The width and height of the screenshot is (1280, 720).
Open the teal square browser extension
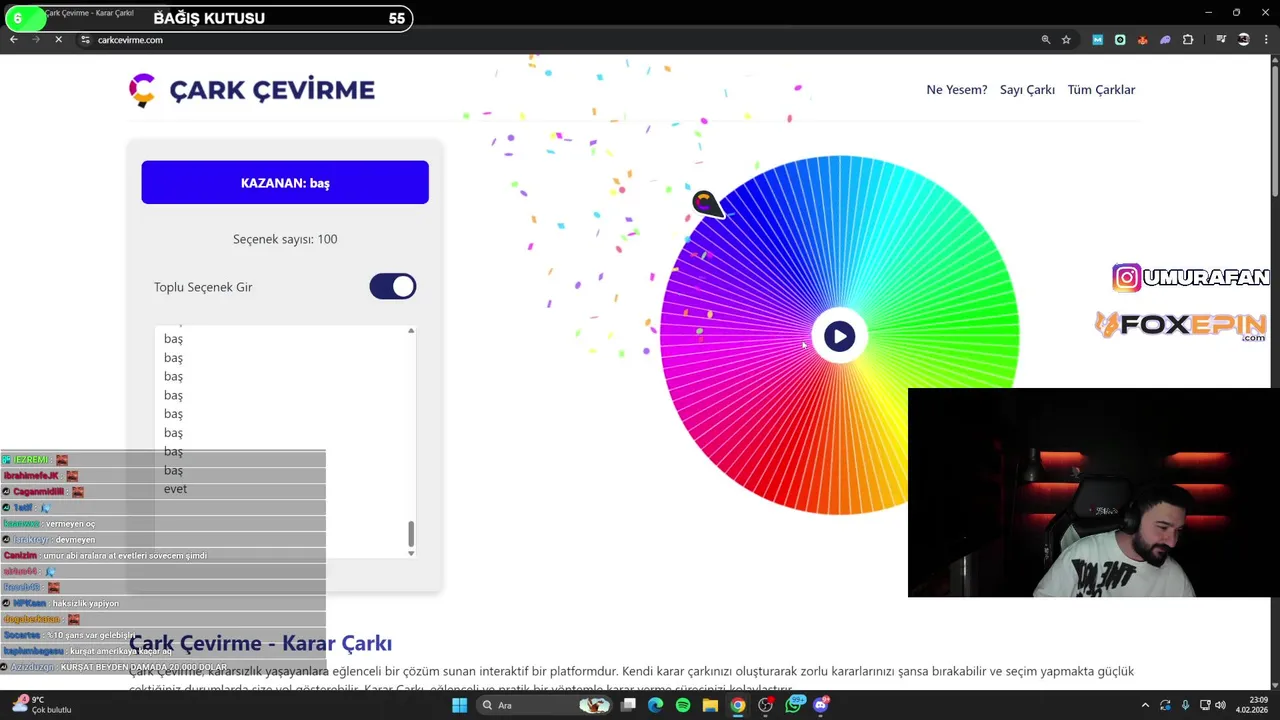tap(1120, 40)
